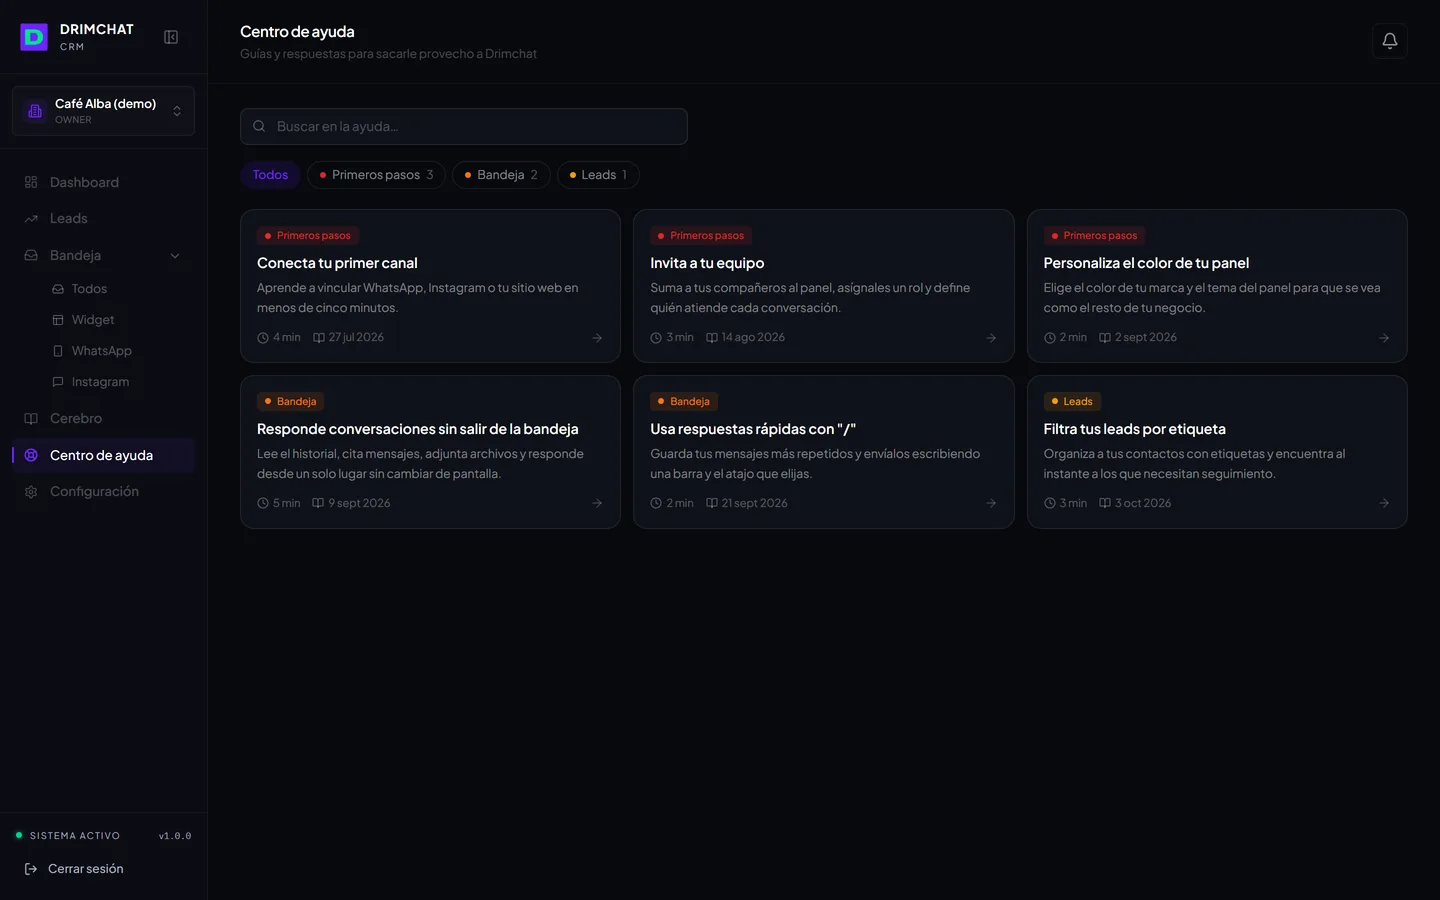1440x900 pixels.
Task: Filter articles by Bandeja category
Action: (501, 175)
